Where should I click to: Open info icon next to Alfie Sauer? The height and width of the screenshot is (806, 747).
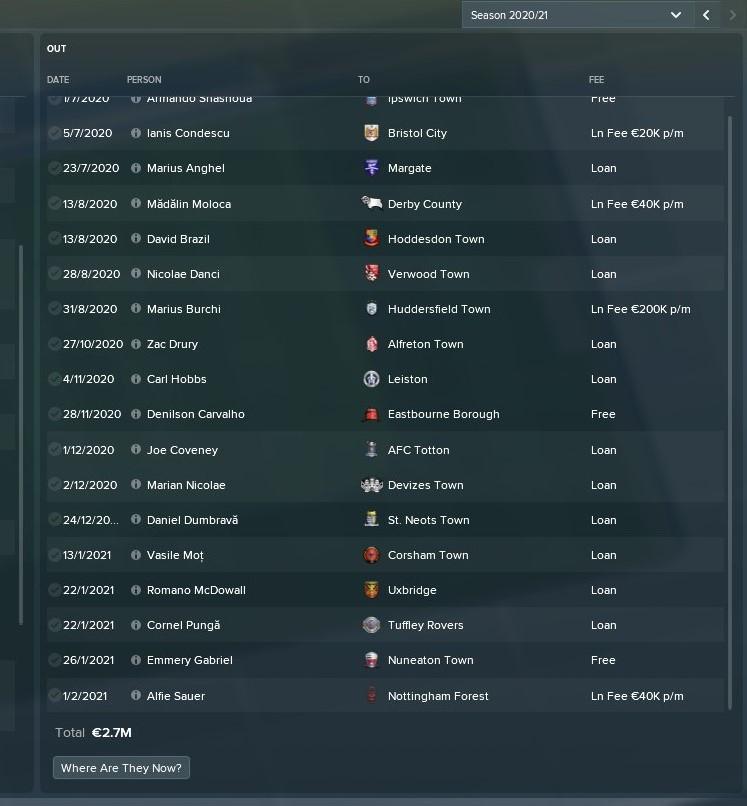(x=136, y=695)
